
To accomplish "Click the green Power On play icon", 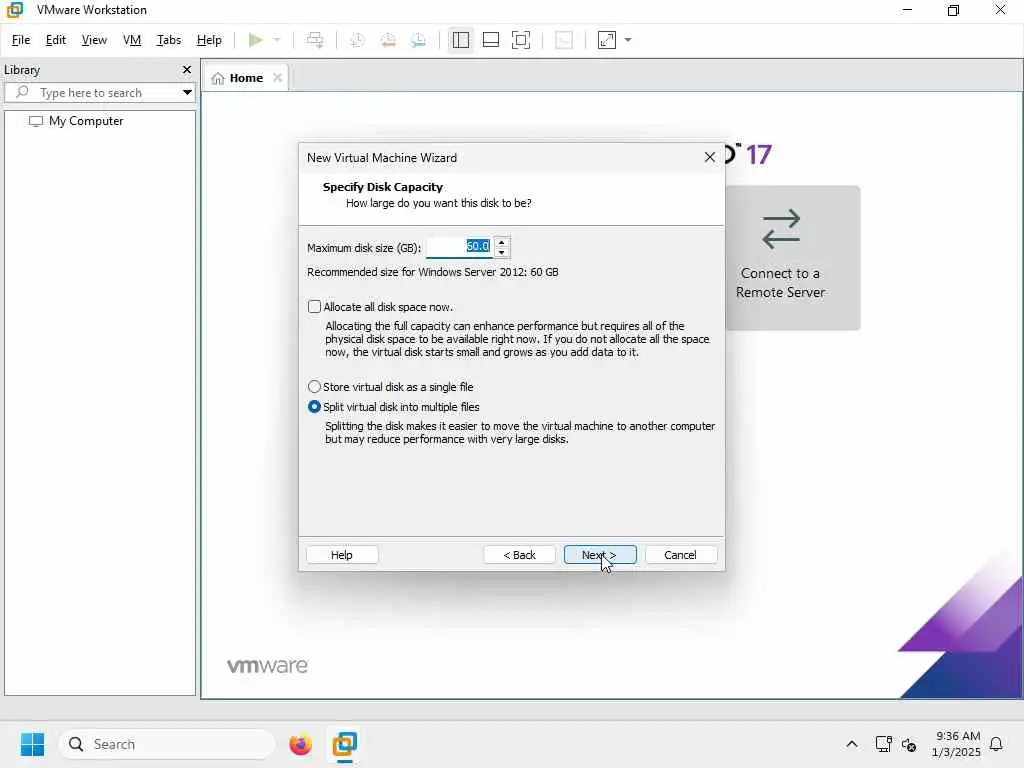I will 255,40.
